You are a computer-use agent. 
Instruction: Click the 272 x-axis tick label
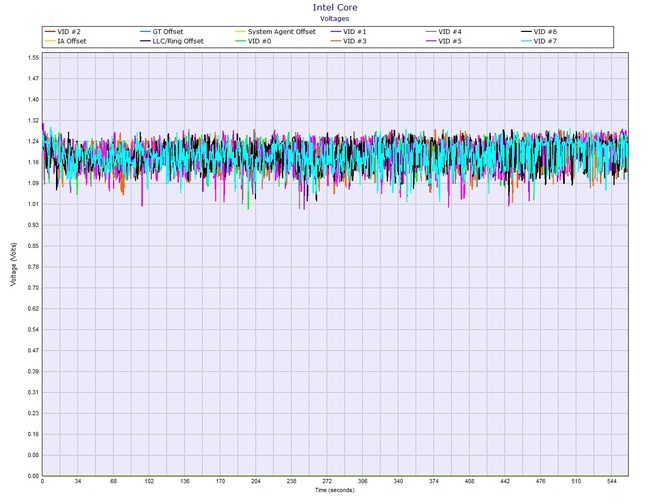coord(327,481)
